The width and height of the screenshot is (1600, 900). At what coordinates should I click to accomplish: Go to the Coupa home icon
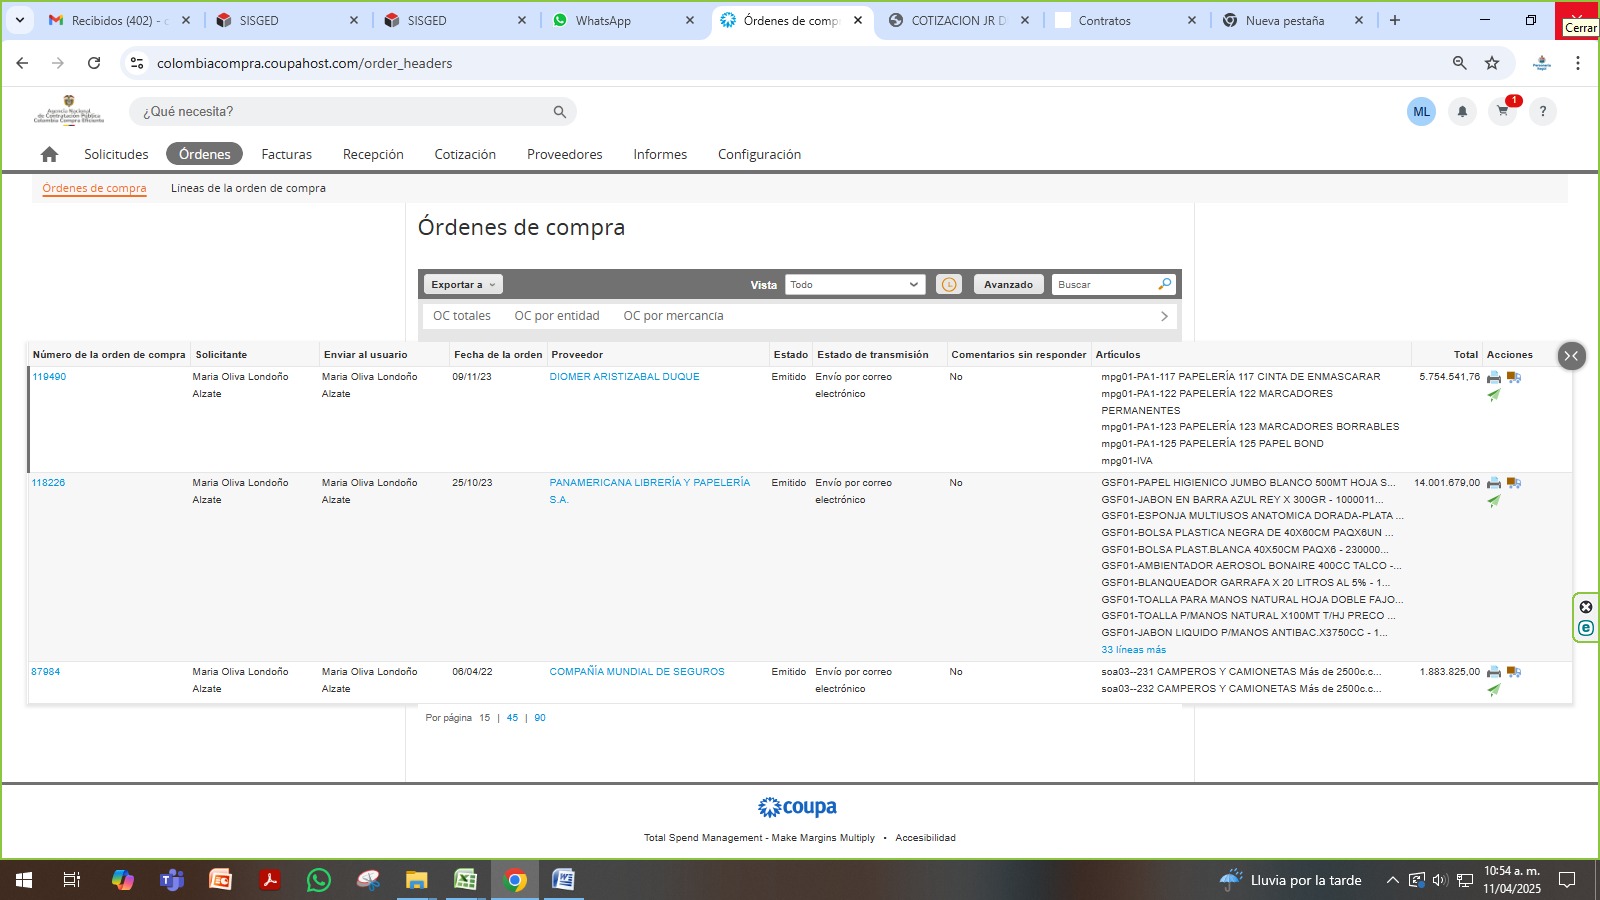coord(49,154)
